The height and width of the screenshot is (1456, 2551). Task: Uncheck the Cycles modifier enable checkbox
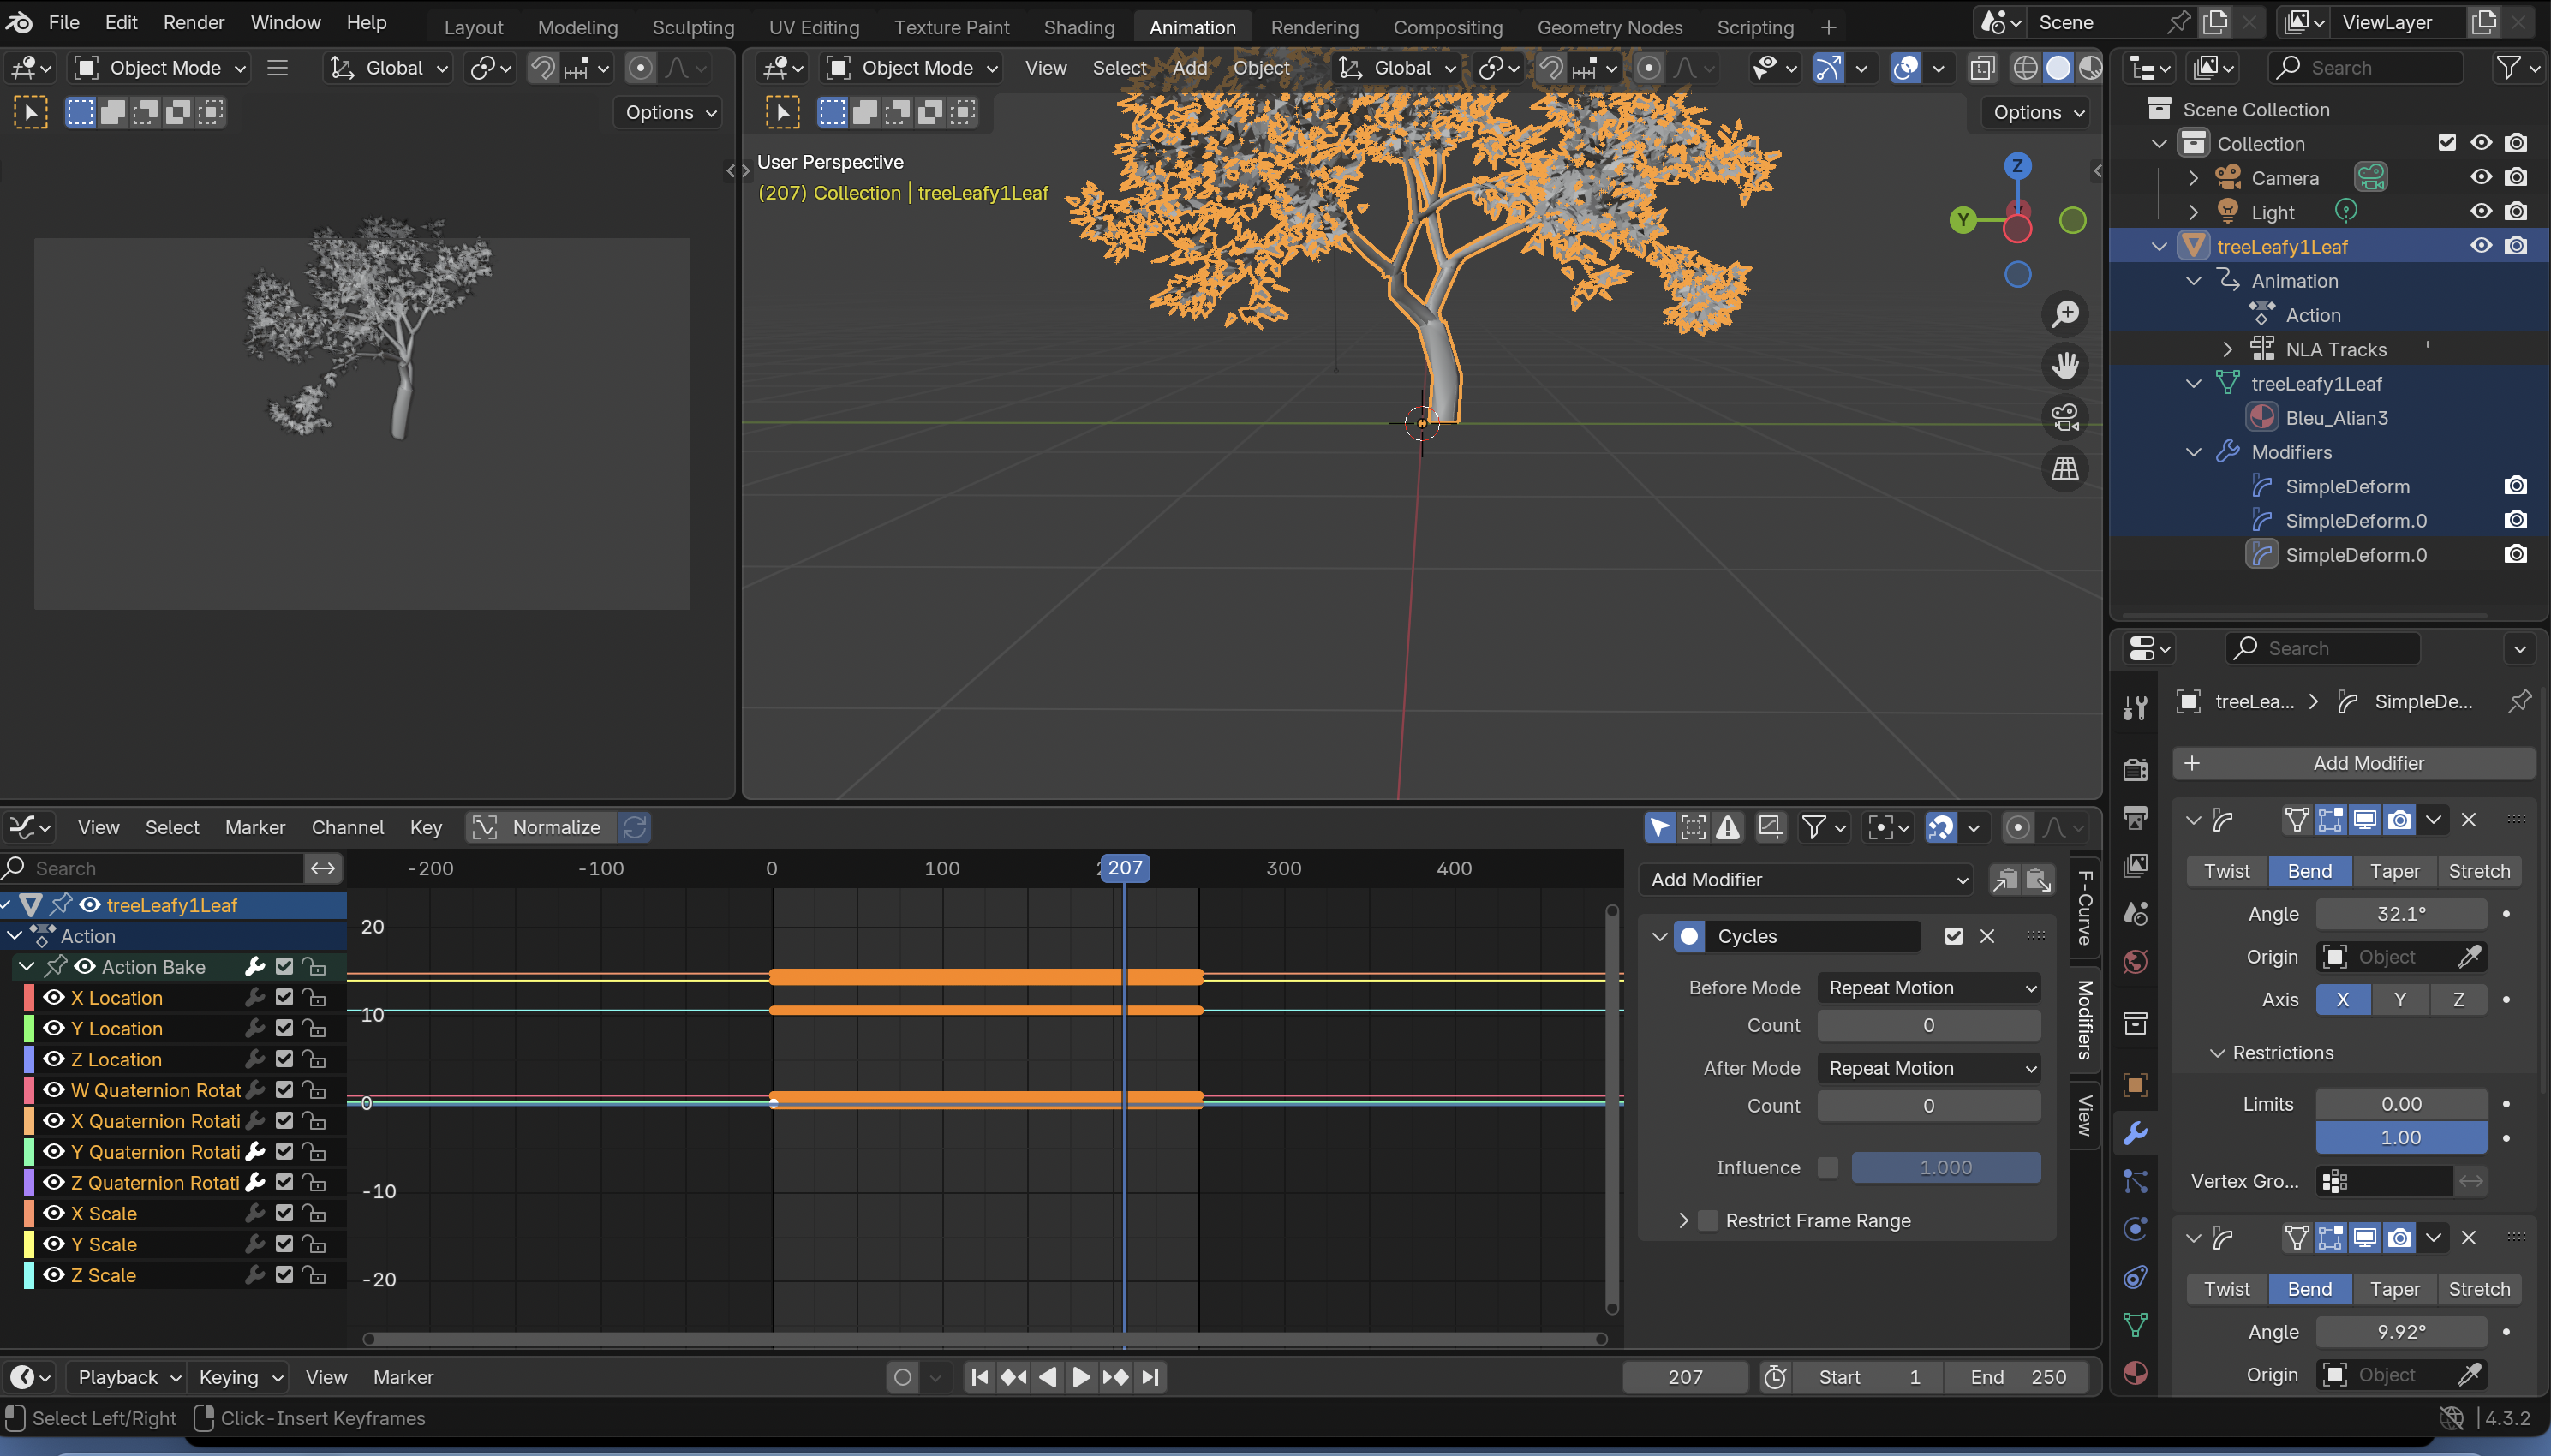[1953, 936]
